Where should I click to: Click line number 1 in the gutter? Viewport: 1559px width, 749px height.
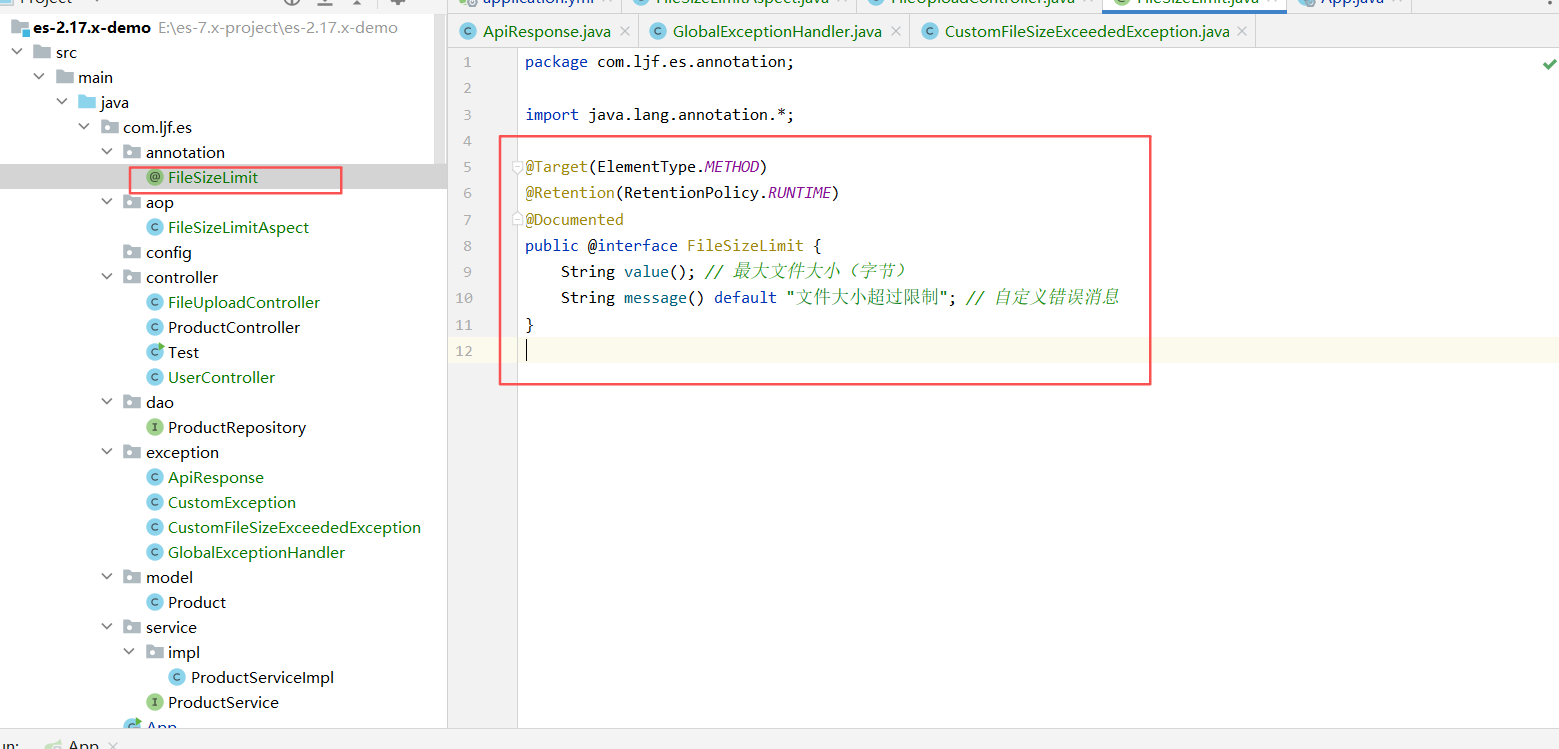click(x=467, y=62)
